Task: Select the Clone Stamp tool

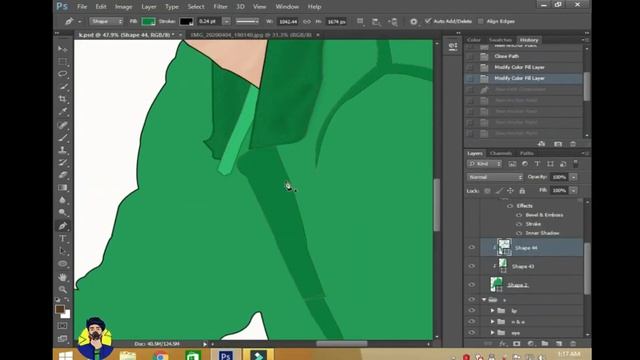Action: coord(62,150)
